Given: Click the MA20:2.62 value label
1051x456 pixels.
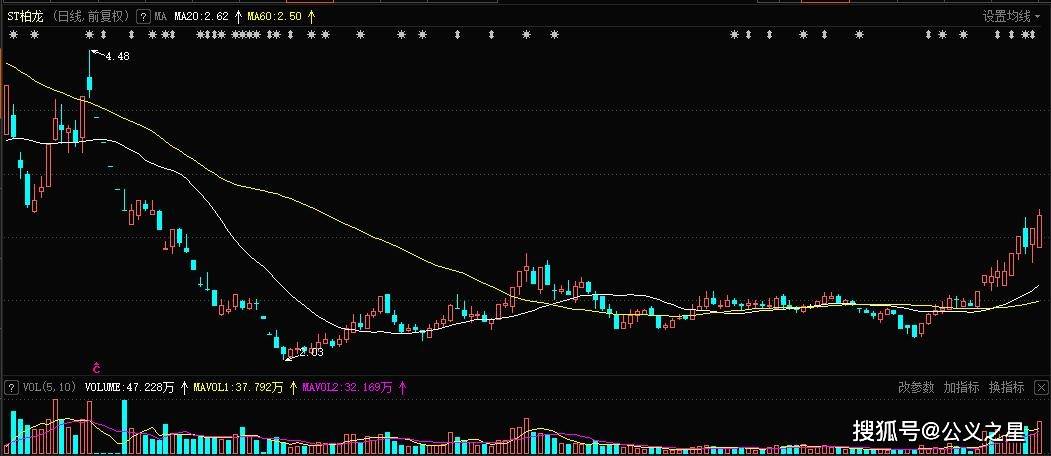Looking at the screenshot, I should pyautogui.click(x=200, y=16).
